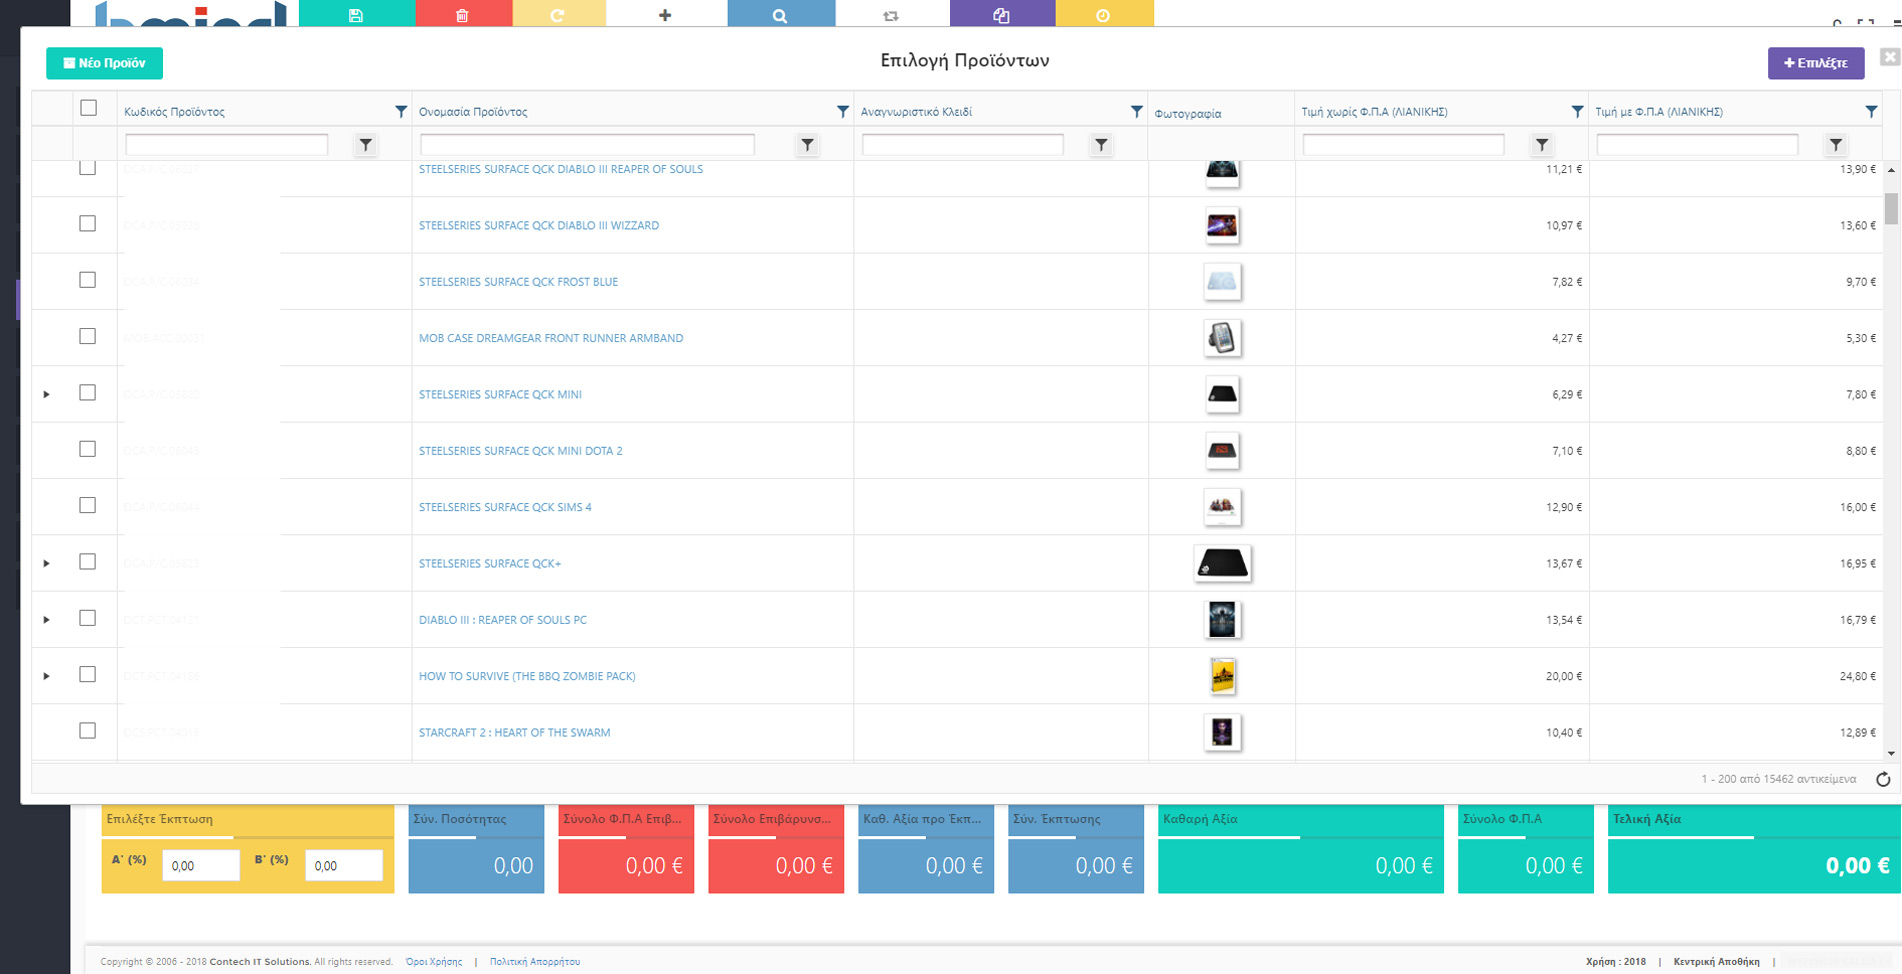Open filter menu for Αναγνωριστικό Κλειδί column header
The width and height of the screenshot is (1902, 974).
pos(1136,111)
